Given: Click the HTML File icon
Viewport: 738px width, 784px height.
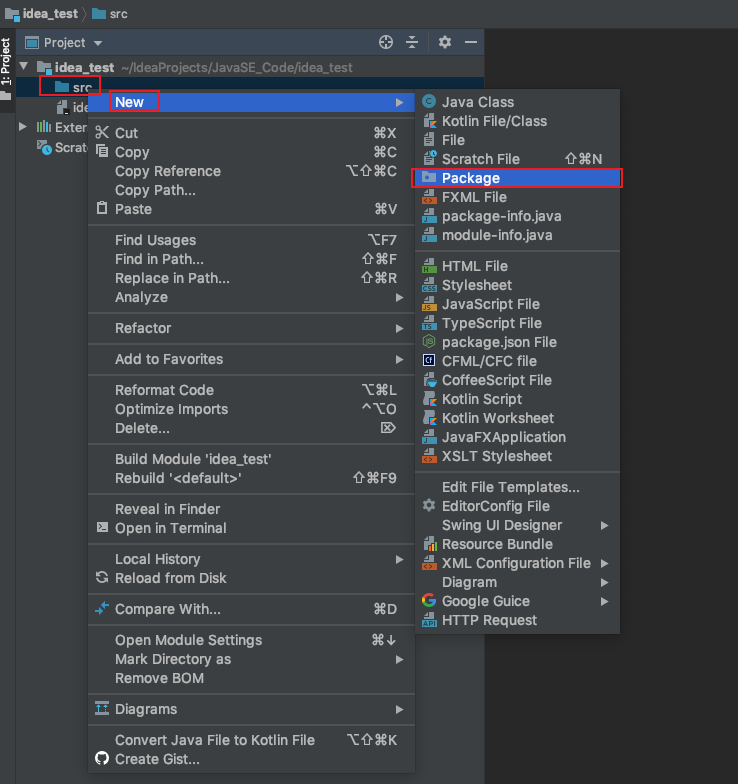Looking at the screenshot, I should click(x=429, y=266).
